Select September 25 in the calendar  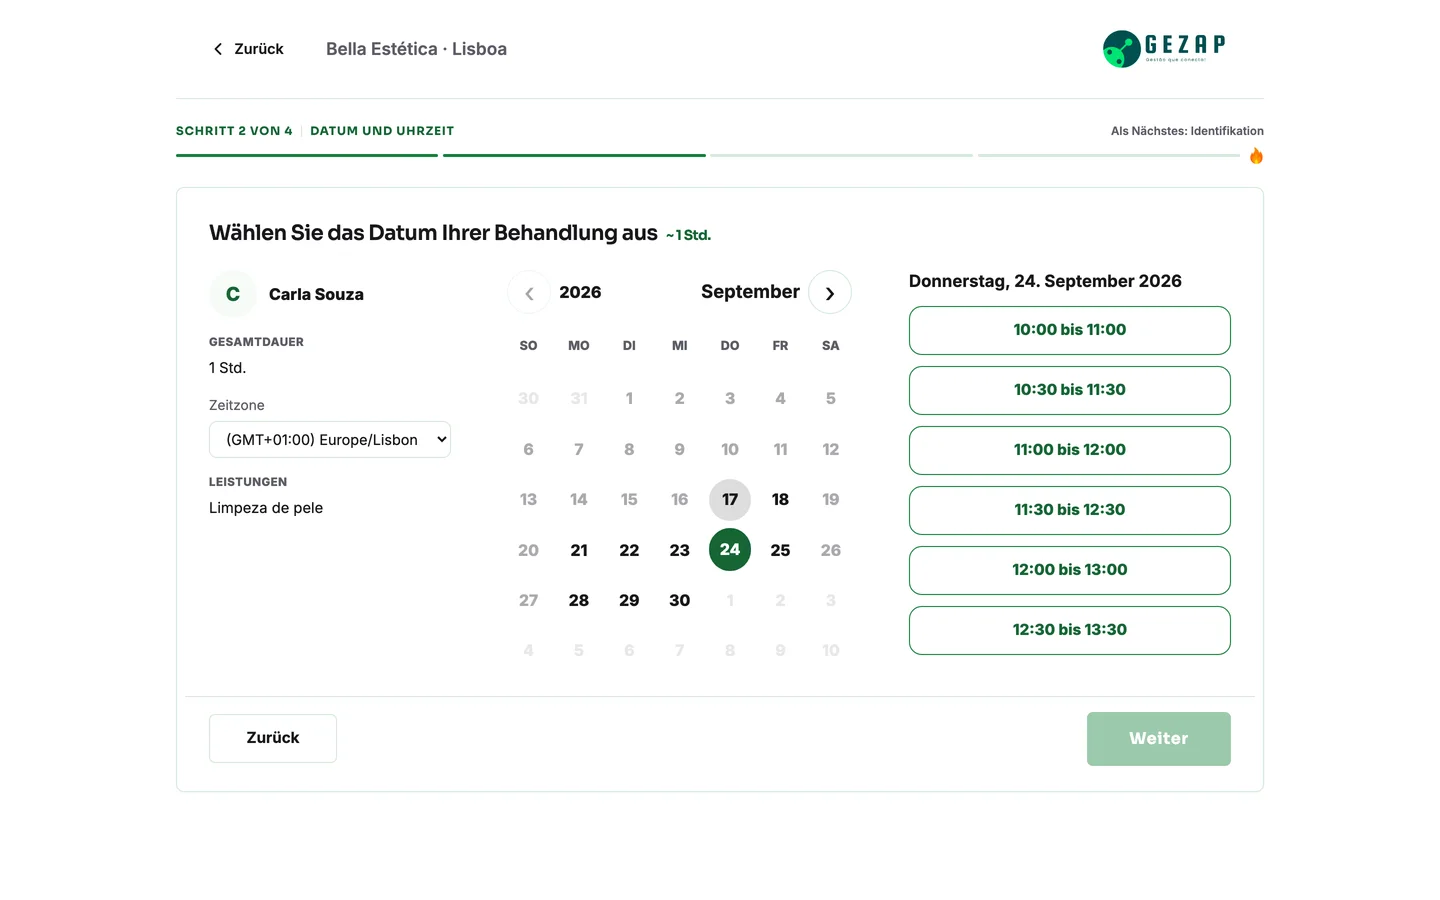(780, 550)
